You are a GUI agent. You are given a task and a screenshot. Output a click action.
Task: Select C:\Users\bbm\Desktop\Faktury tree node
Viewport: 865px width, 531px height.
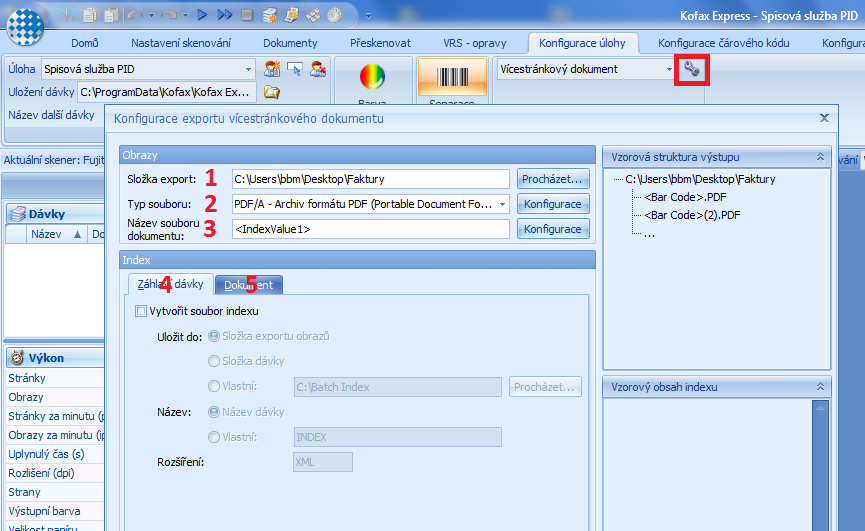click(x=700, y=179)
